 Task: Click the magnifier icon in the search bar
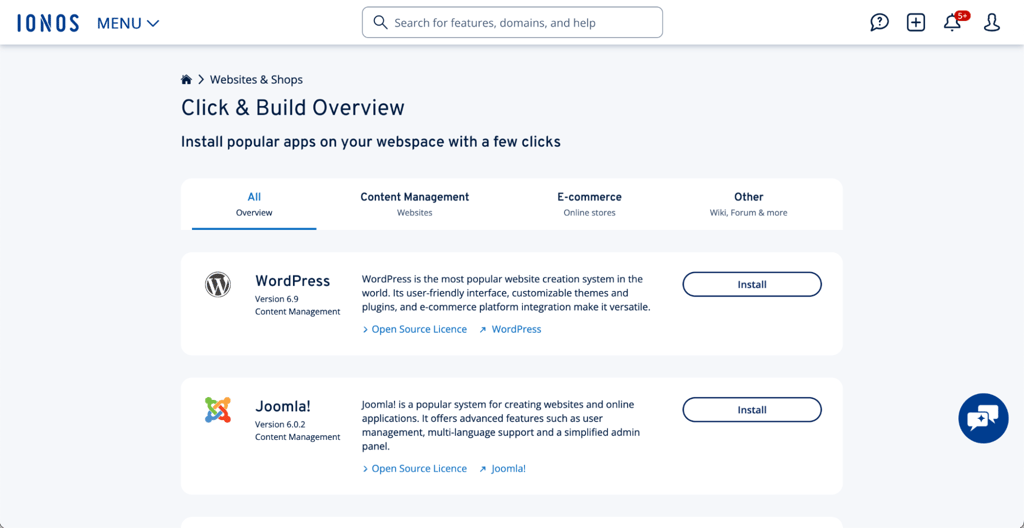tap(380, 22)
